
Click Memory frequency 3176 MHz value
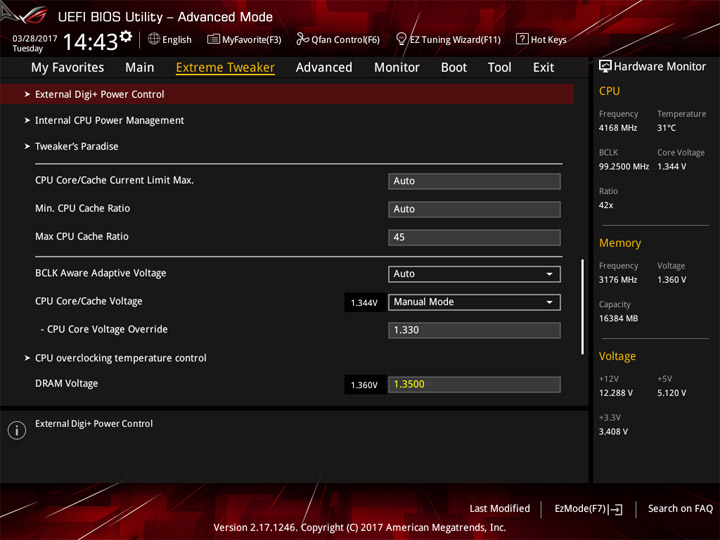pos(618,280)
